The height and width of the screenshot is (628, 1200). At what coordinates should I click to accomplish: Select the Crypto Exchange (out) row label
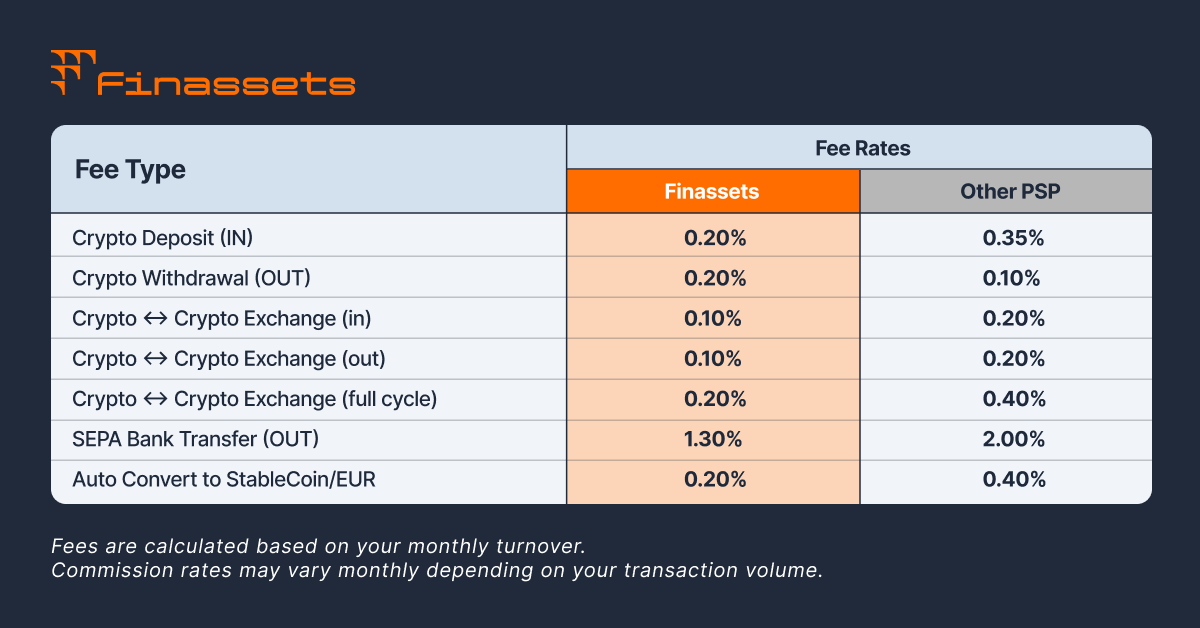(x=228, y=359)
